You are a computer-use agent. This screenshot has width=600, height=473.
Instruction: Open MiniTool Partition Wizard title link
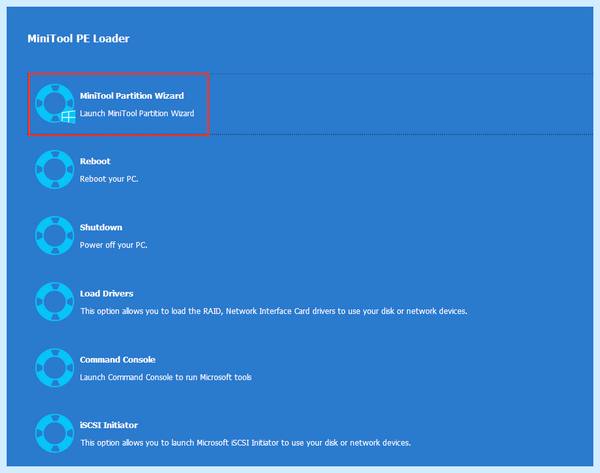point(132,96)
